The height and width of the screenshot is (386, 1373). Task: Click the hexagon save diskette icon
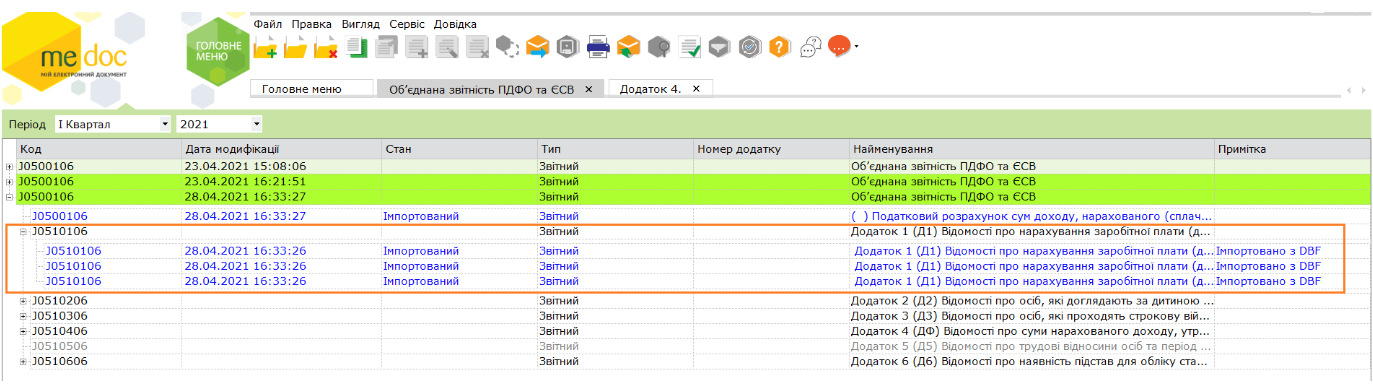point(567,46)
